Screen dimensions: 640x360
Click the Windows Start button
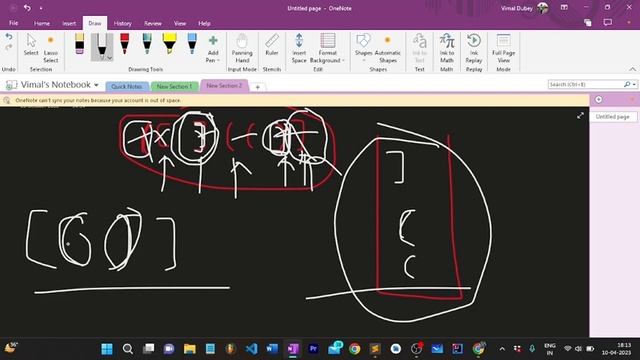pyautogui.click(x=107, y=349)
